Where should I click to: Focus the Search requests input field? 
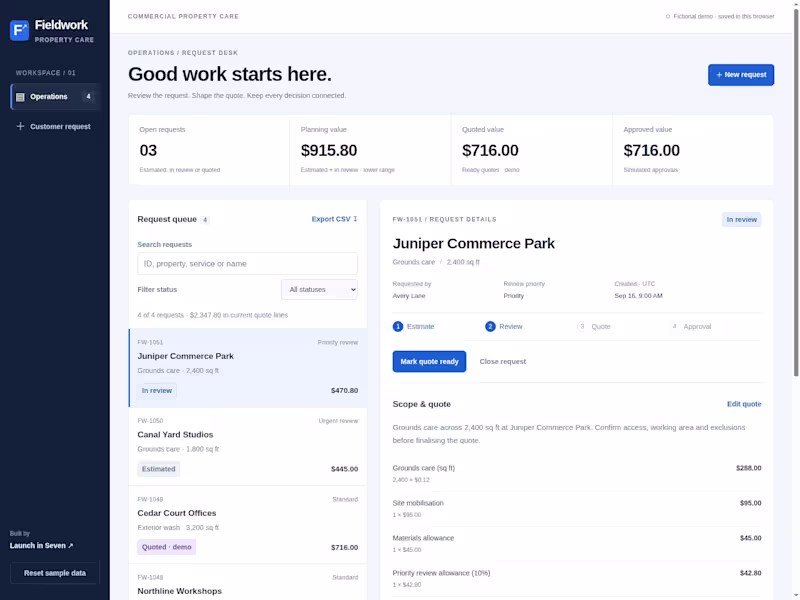247,264
